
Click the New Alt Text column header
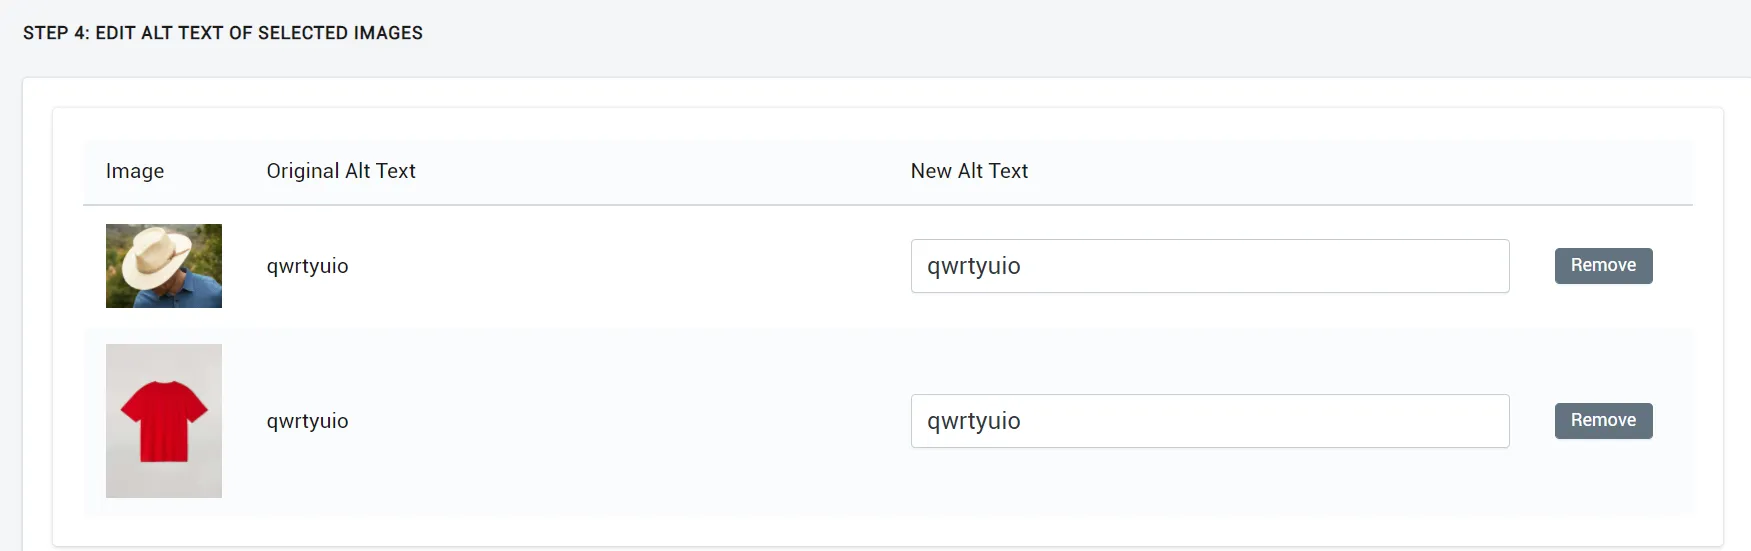(969, 171)
